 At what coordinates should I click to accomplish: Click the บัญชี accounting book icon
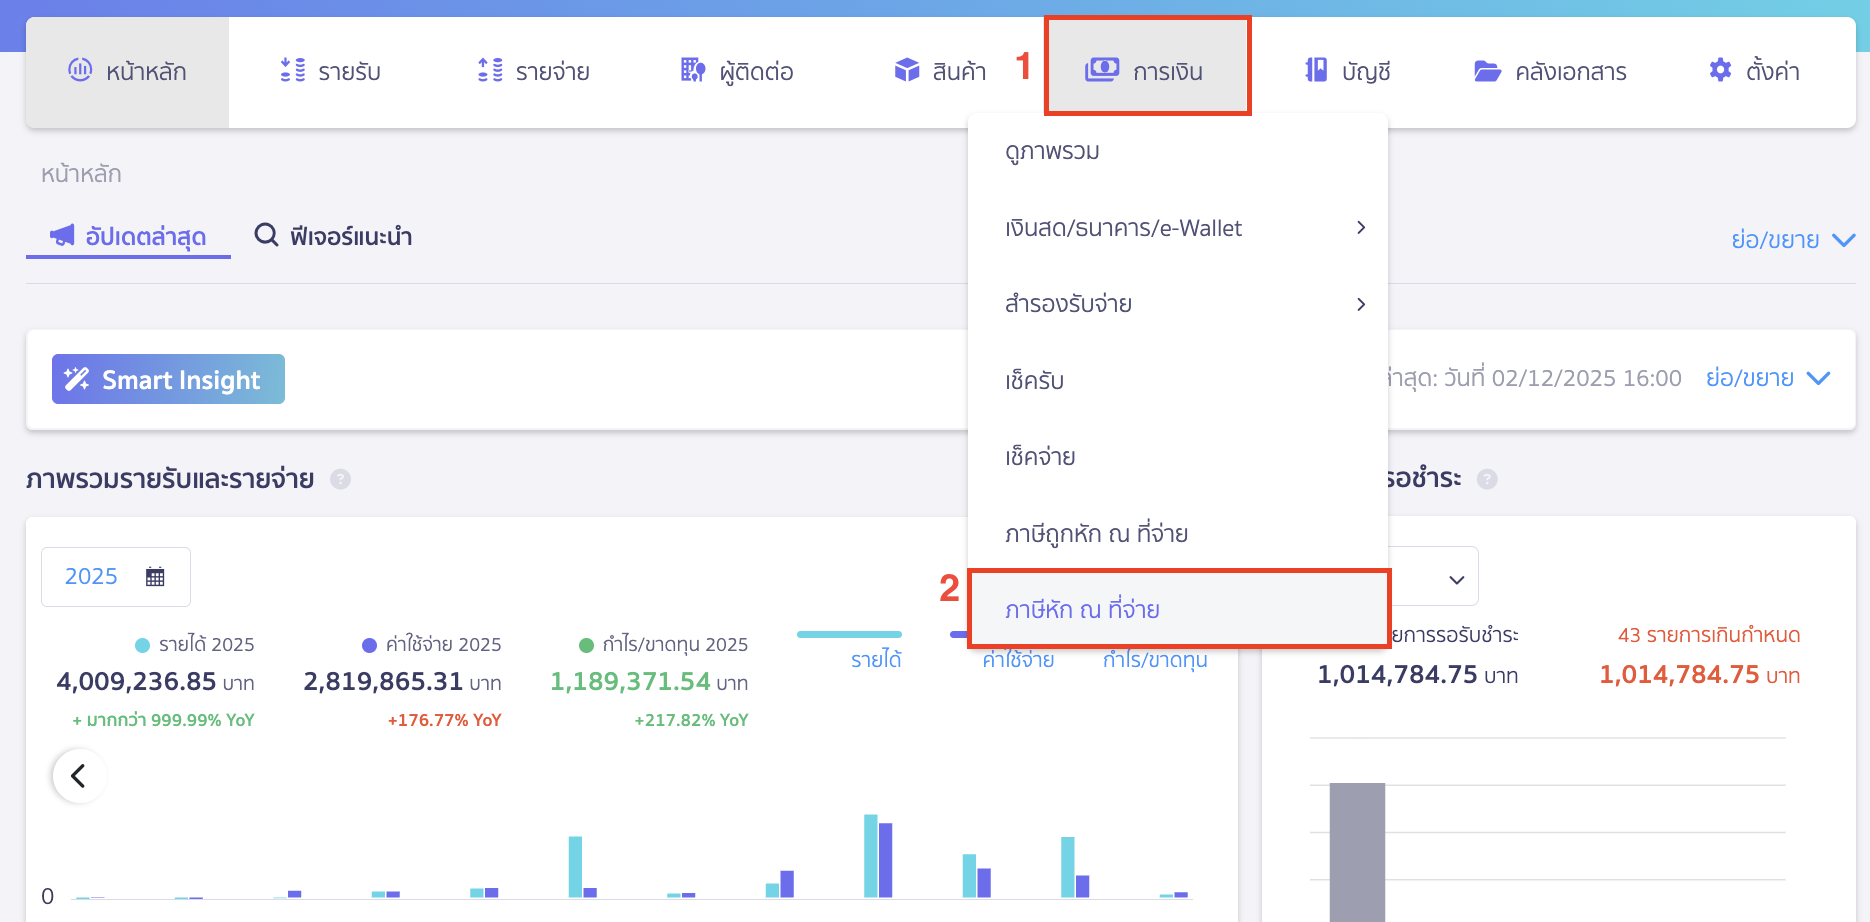click(x=1316, y=70)
